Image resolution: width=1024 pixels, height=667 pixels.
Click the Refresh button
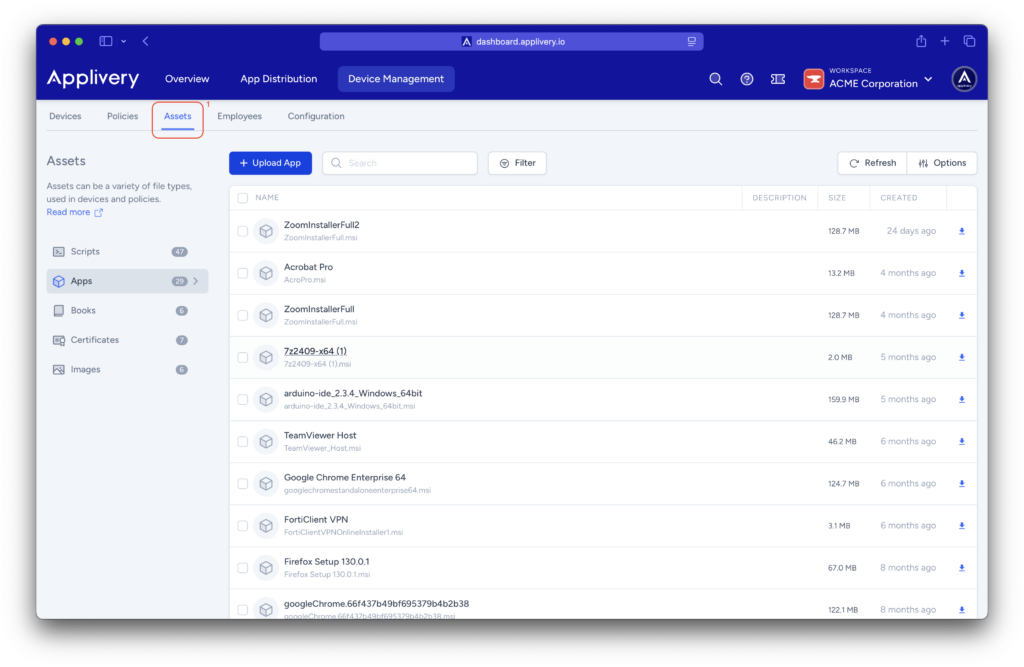[x=872, y=163]
